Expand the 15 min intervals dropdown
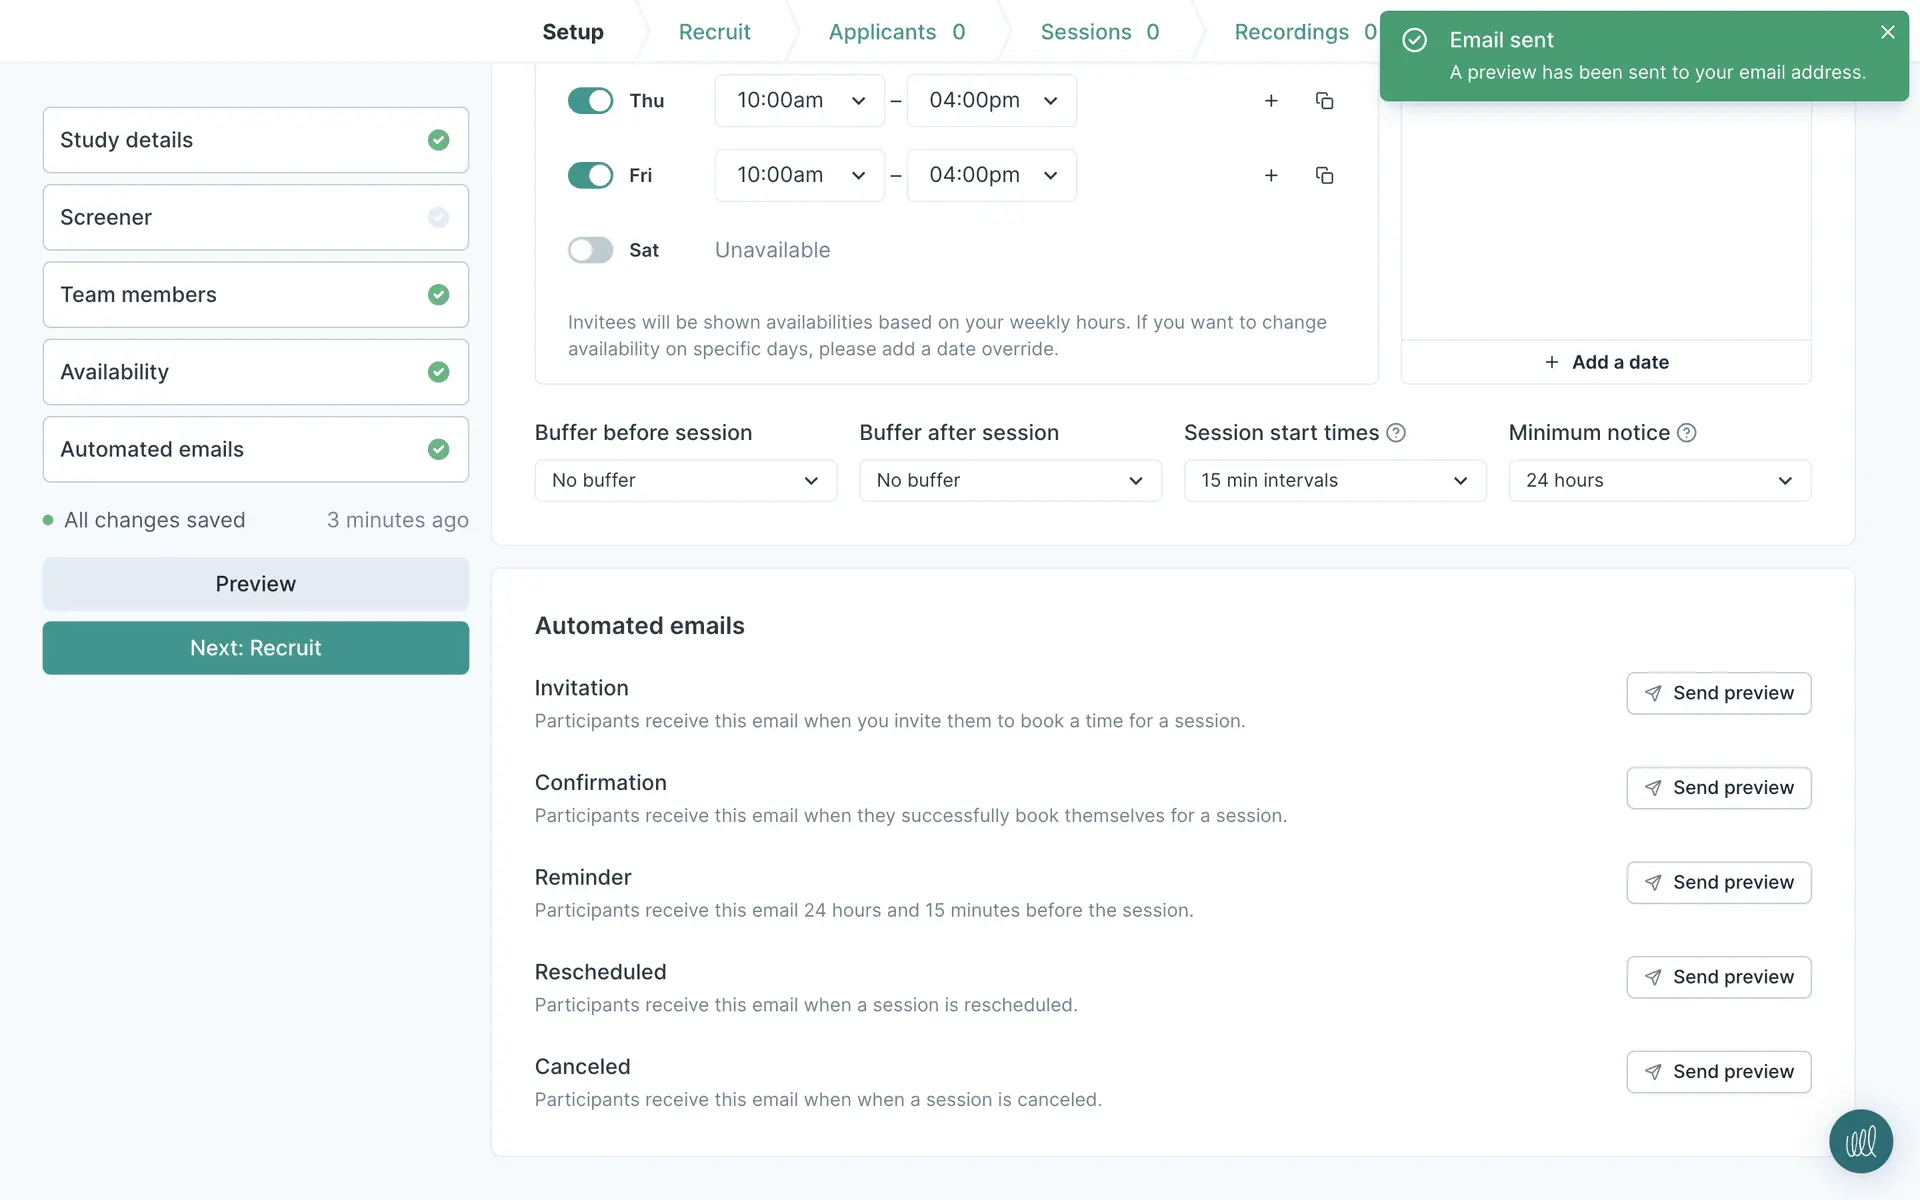1920x1200 pixels. pyautogui.click(x=1334, y=481)
